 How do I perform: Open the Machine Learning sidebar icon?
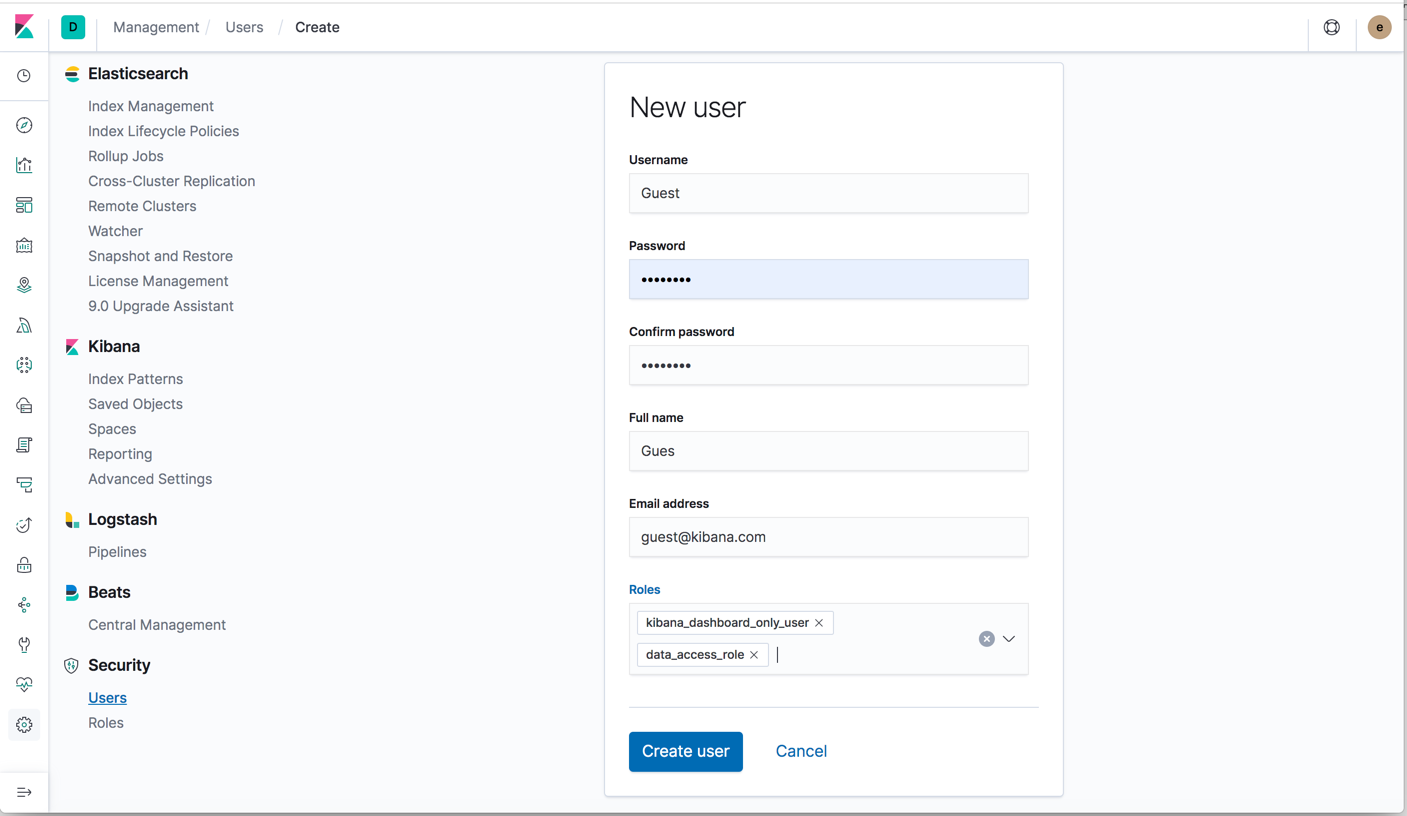coord(24,324)
